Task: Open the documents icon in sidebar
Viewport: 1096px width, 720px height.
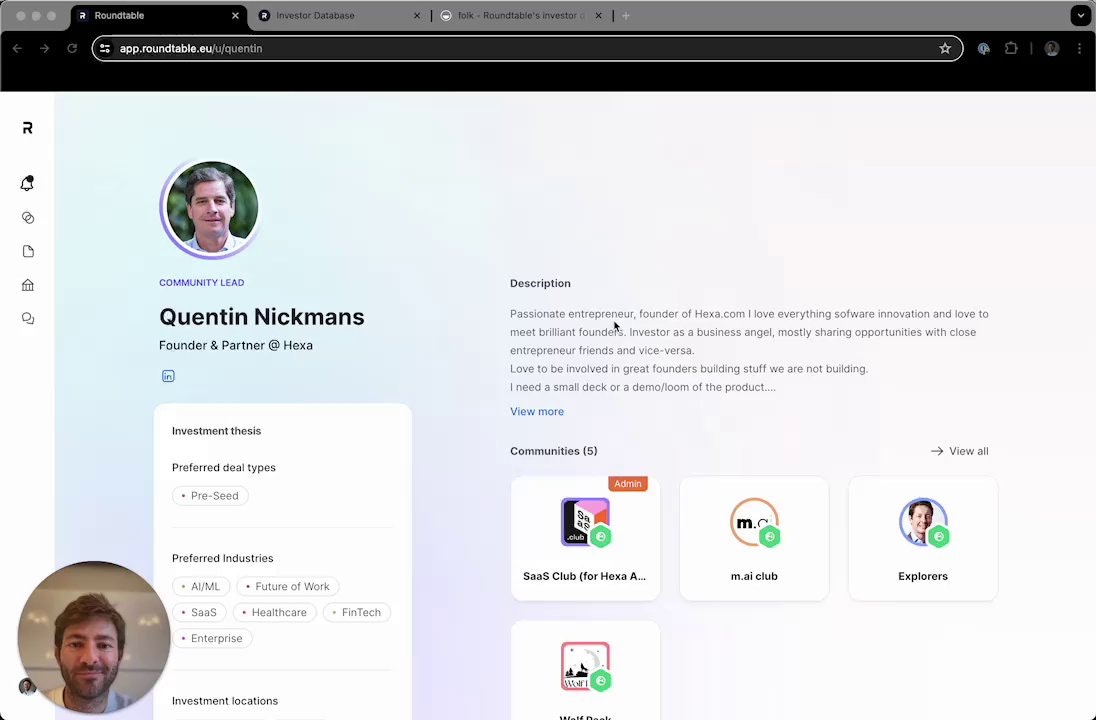Action: tap(28, 252)
